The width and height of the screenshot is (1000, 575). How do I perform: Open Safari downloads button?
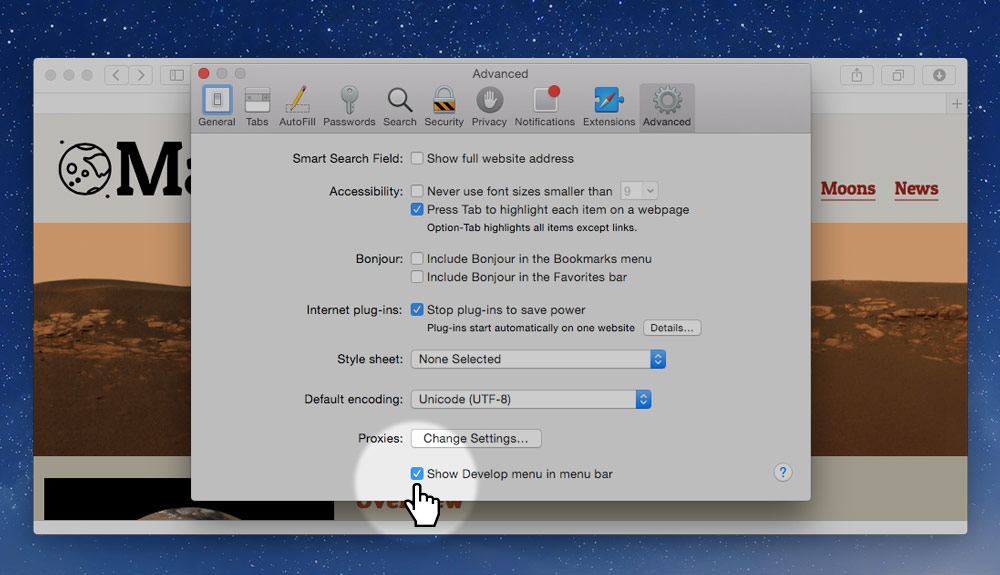click(x=939, y=75)
